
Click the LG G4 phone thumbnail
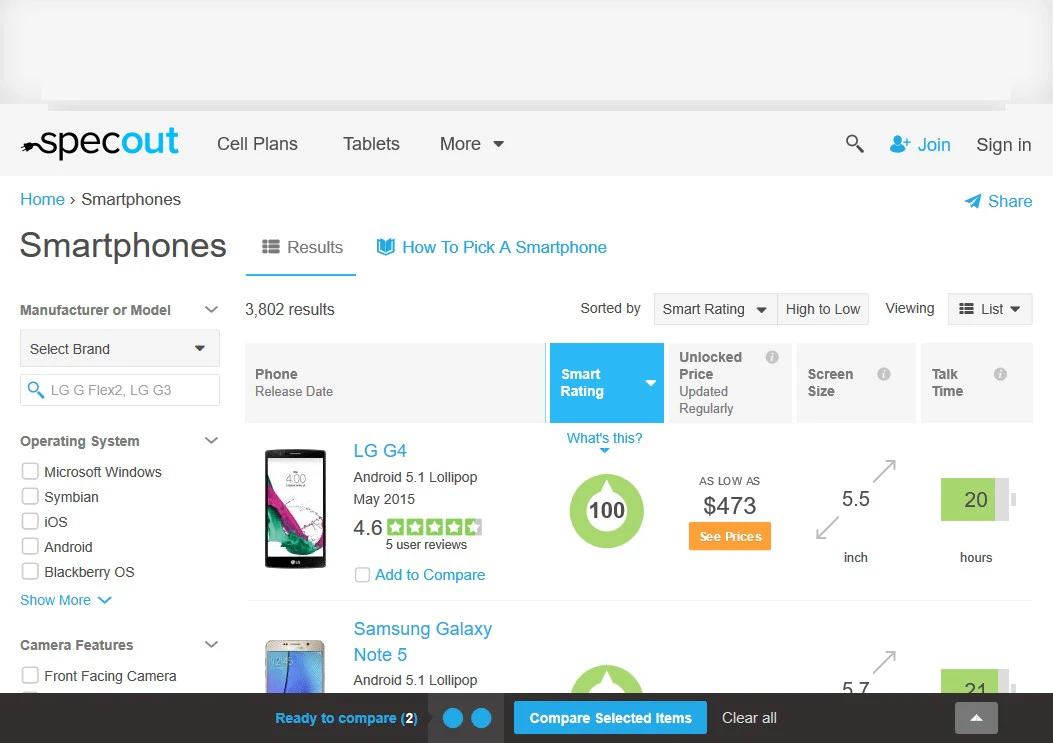click(295, 509)
